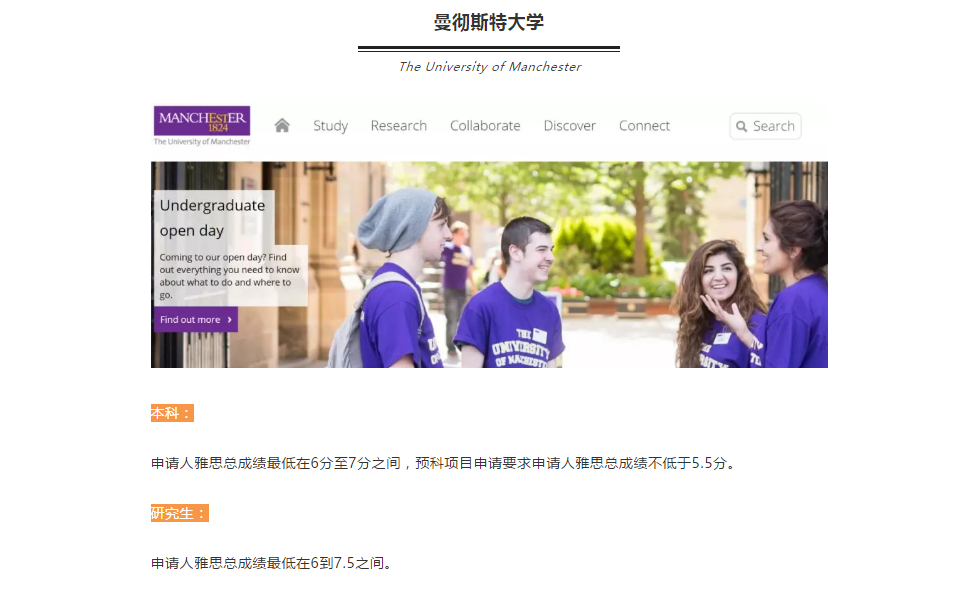Click the open day description paragraph
The height and width of the screenshot is (590, 975).
229,275
